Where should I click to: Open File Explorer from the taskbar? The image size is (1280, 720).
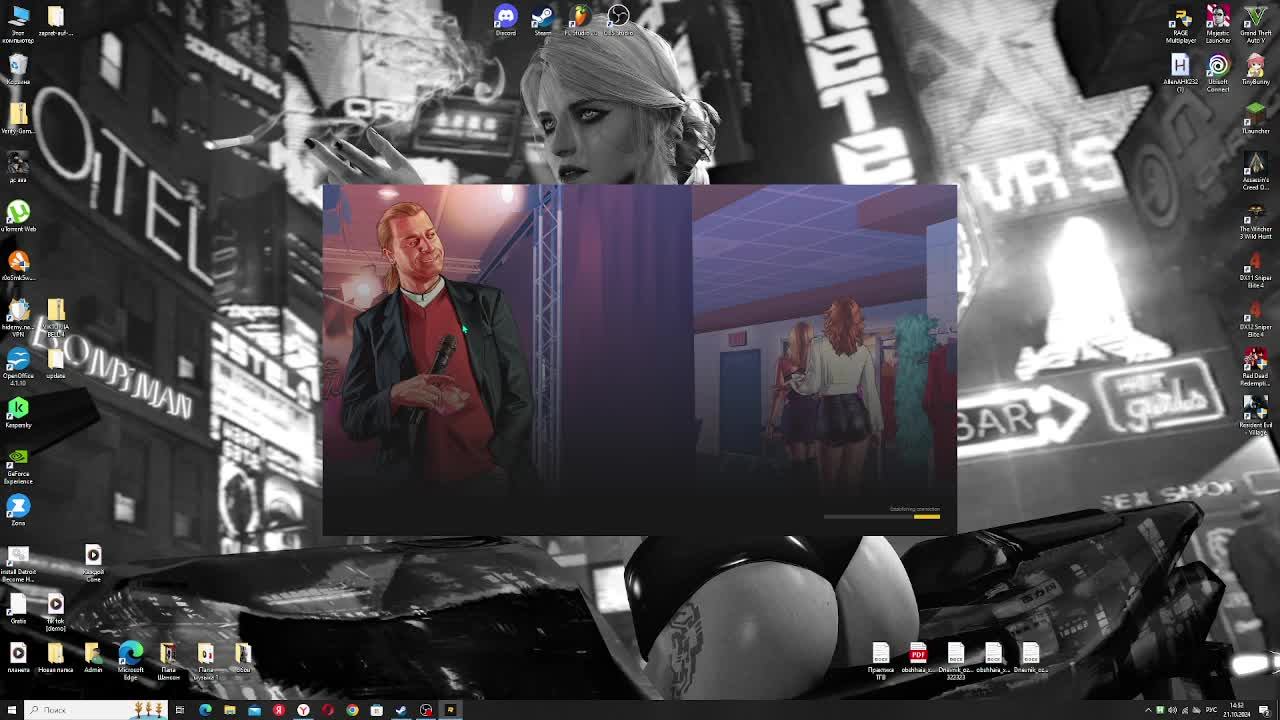230,710
